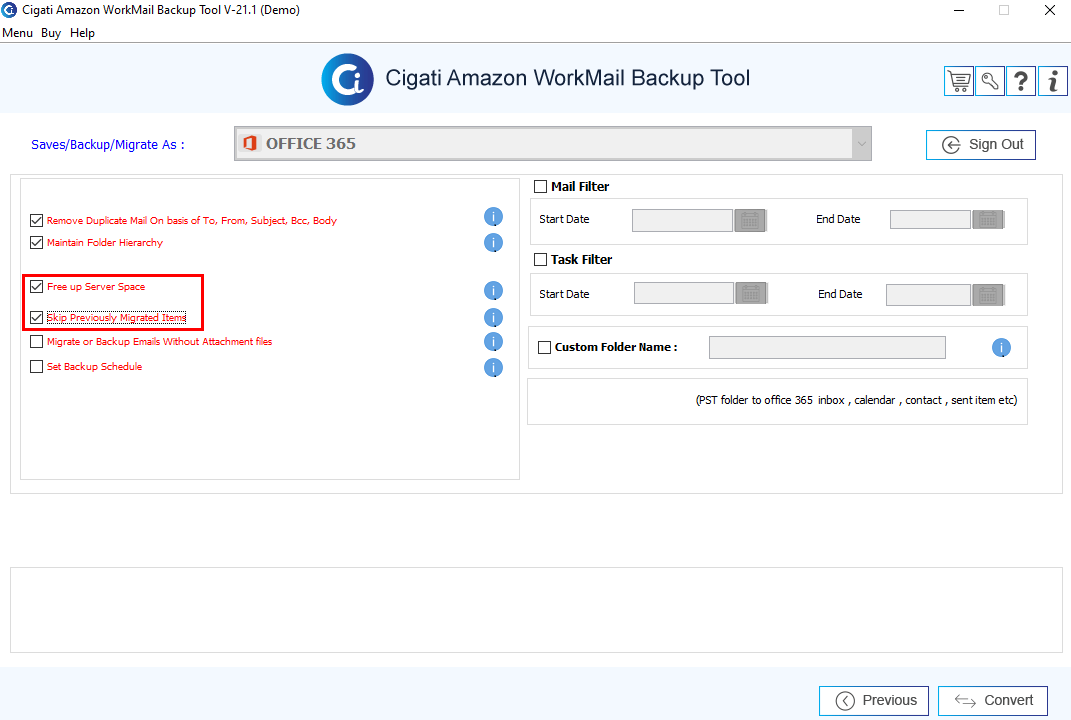This screenshot has width=1071, height=720.
Task: Click the Saves/Backup/Migrate As label
Action: [108, 145]
